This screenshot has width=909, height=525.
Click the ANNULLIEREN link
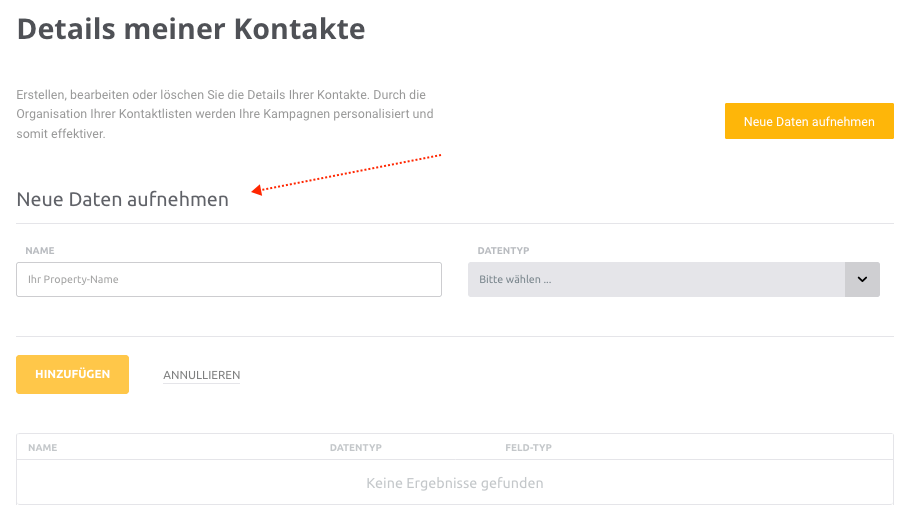point(201,375)
